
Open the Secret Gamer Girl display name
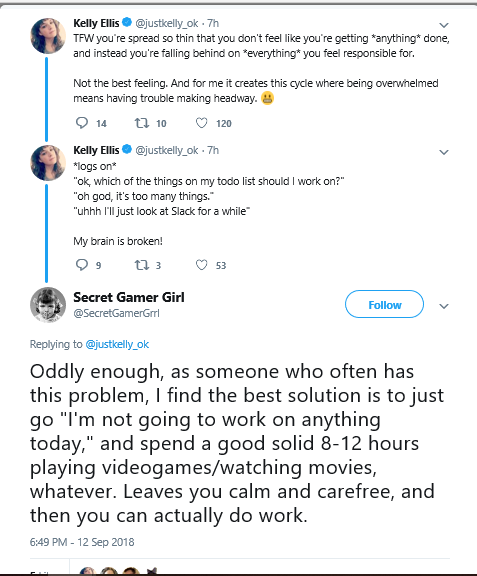click(129, 297)
